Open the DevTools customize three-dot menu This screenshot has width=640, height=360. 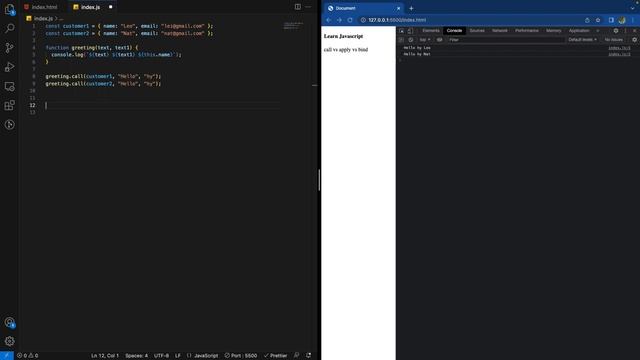[x=625, y=31]
